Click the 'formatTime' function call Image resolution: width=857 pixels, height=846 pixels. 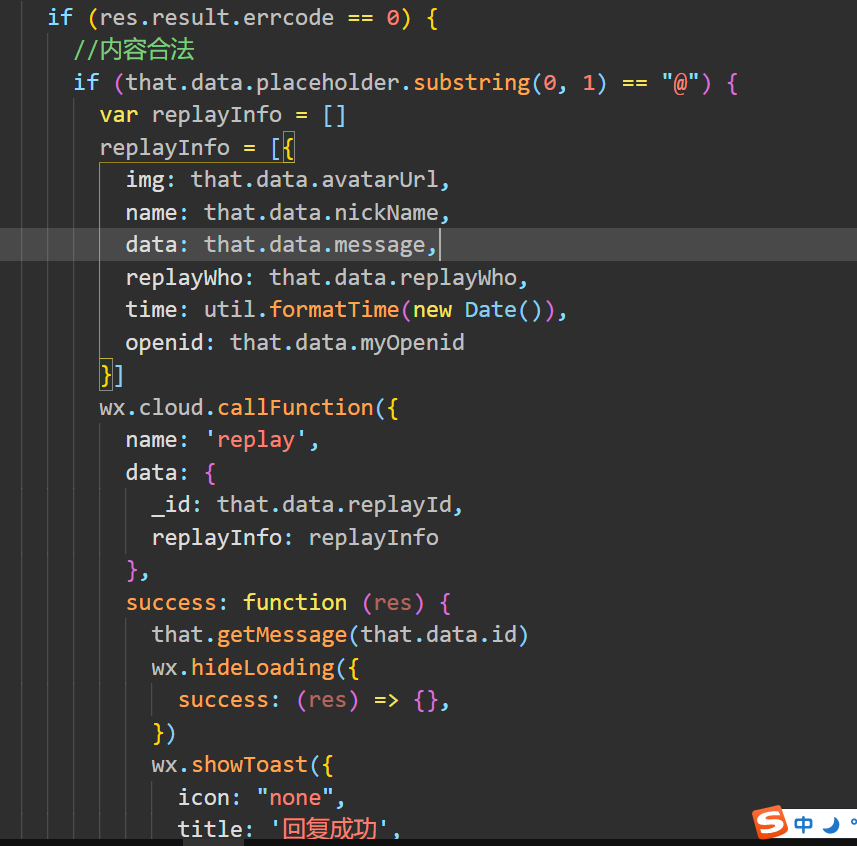(x=334, y=310)
